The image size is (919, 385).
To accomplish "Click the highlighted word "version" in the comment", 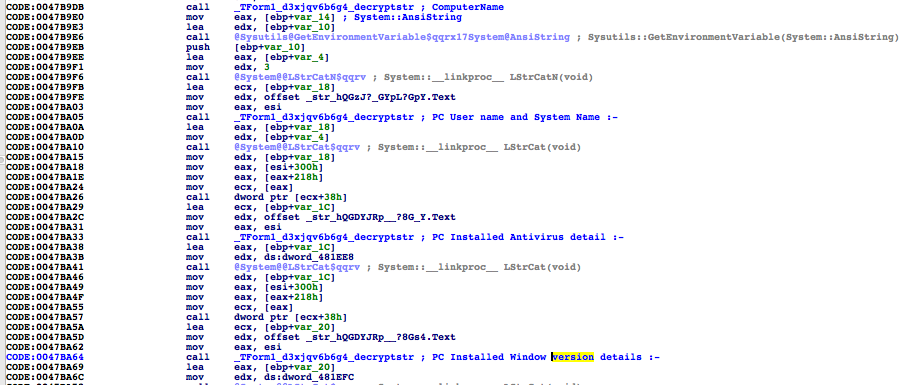I will tap(573, 357).
